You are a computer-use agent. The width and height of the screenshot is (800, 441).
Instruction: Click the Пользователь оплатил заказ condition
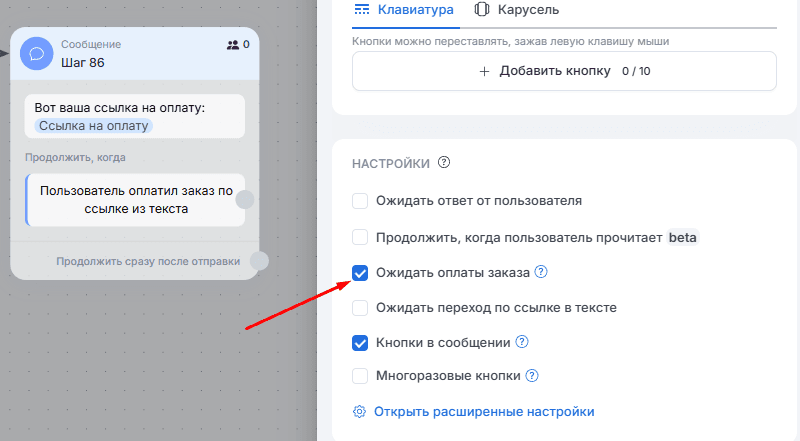pyautogui.click(x=136, y=200)
